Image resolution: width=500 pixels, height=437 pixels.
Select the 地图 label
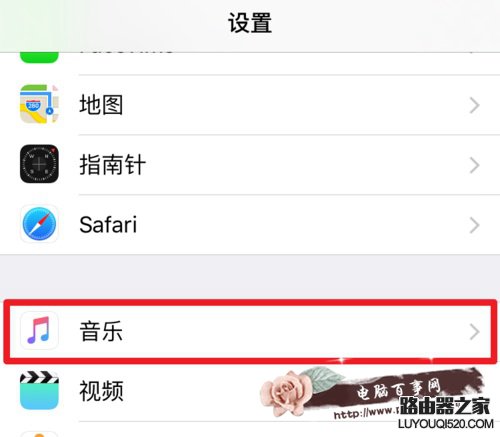click(101, 105)
